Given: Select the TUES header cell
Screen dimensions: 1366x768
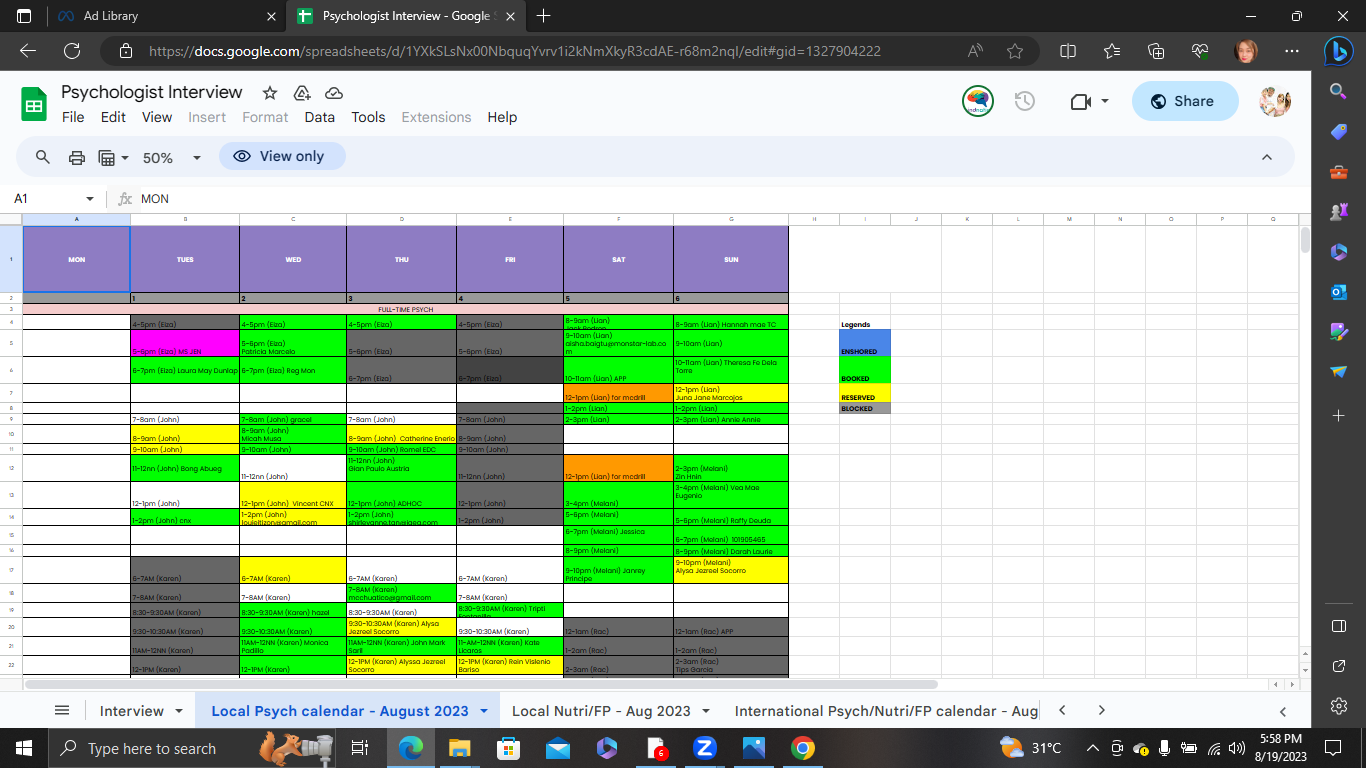Looking at the screenshot, I should coord(185,259).
